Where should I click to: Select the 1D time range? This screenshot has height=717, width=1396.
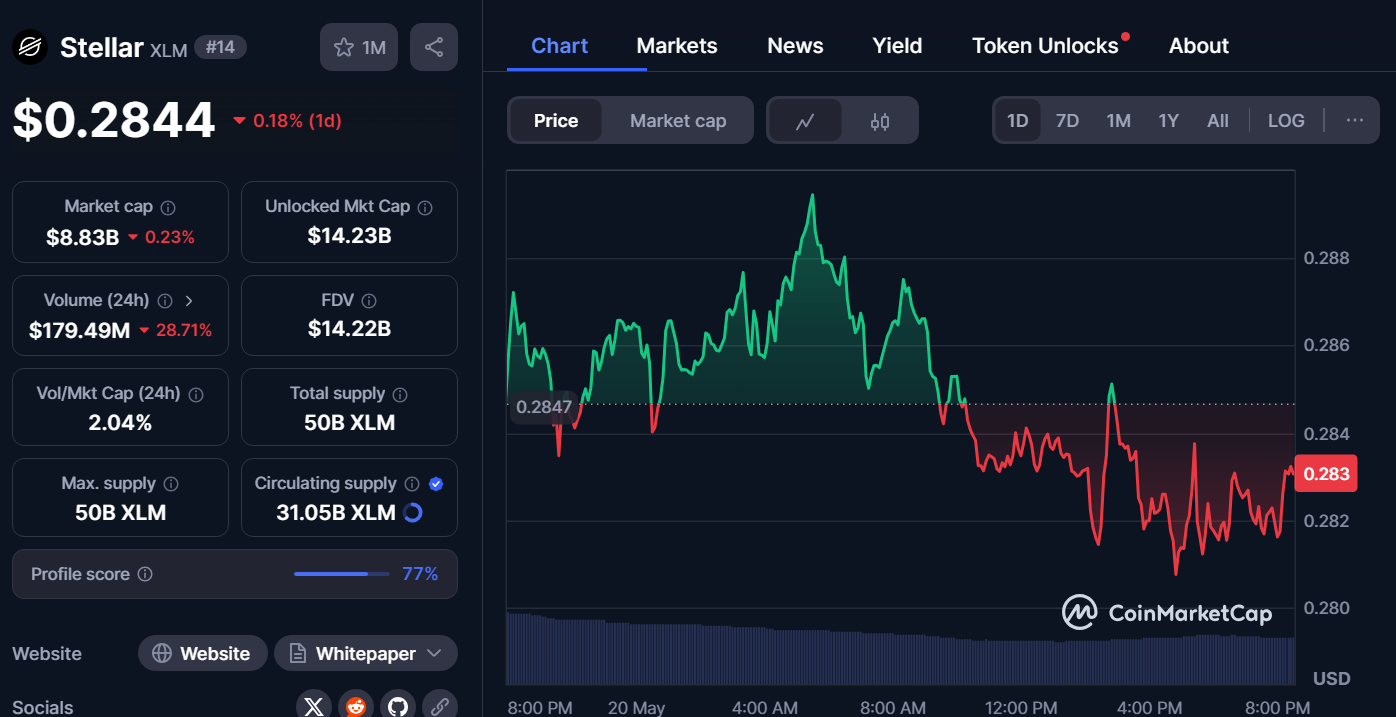click(x=1018, y=121)
